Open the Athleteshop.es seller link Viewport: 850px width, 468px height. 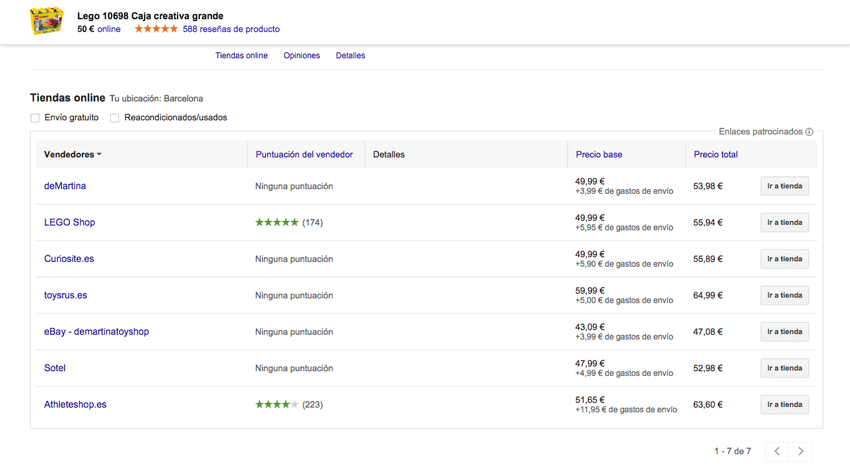click(75, 405)
